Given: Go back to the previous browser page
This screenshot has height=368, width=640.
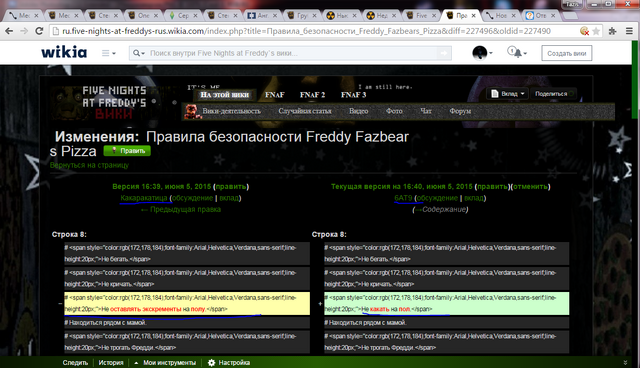Looking at the screenshot, I should (x=9, y=31).
